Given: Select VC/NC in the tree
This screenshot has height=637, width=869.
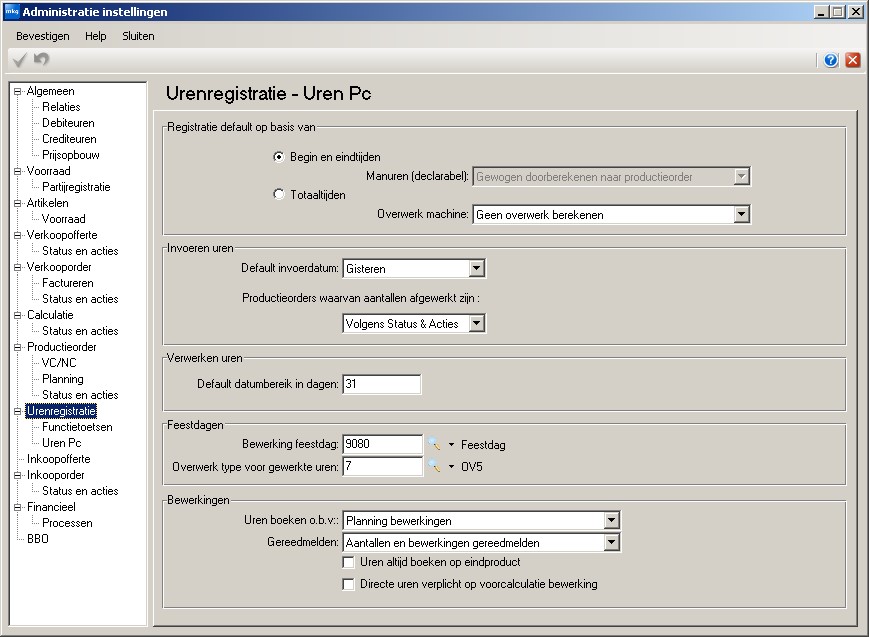Looking at the screenshot, I should coord(59,363).
